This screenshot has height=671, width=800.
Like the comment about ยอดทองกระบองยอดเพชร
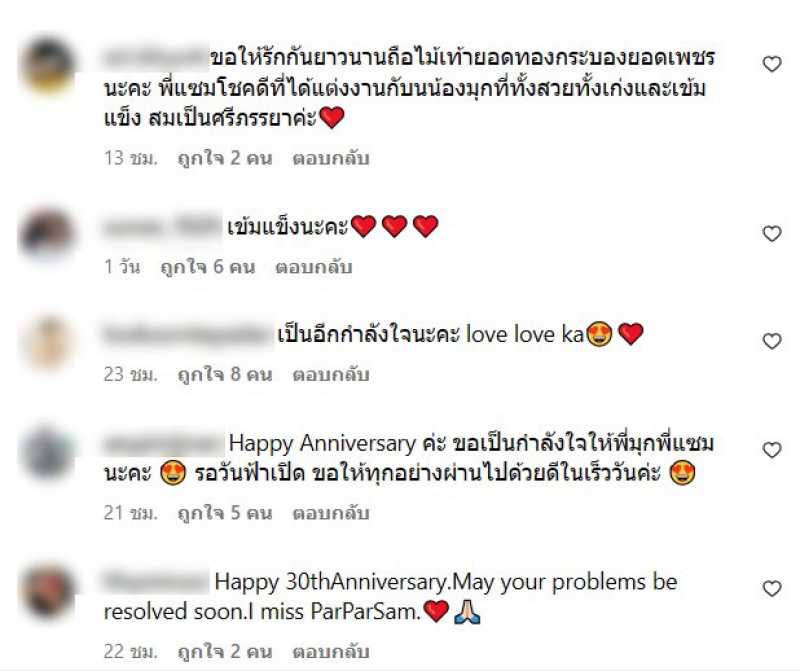coord(772,64)
